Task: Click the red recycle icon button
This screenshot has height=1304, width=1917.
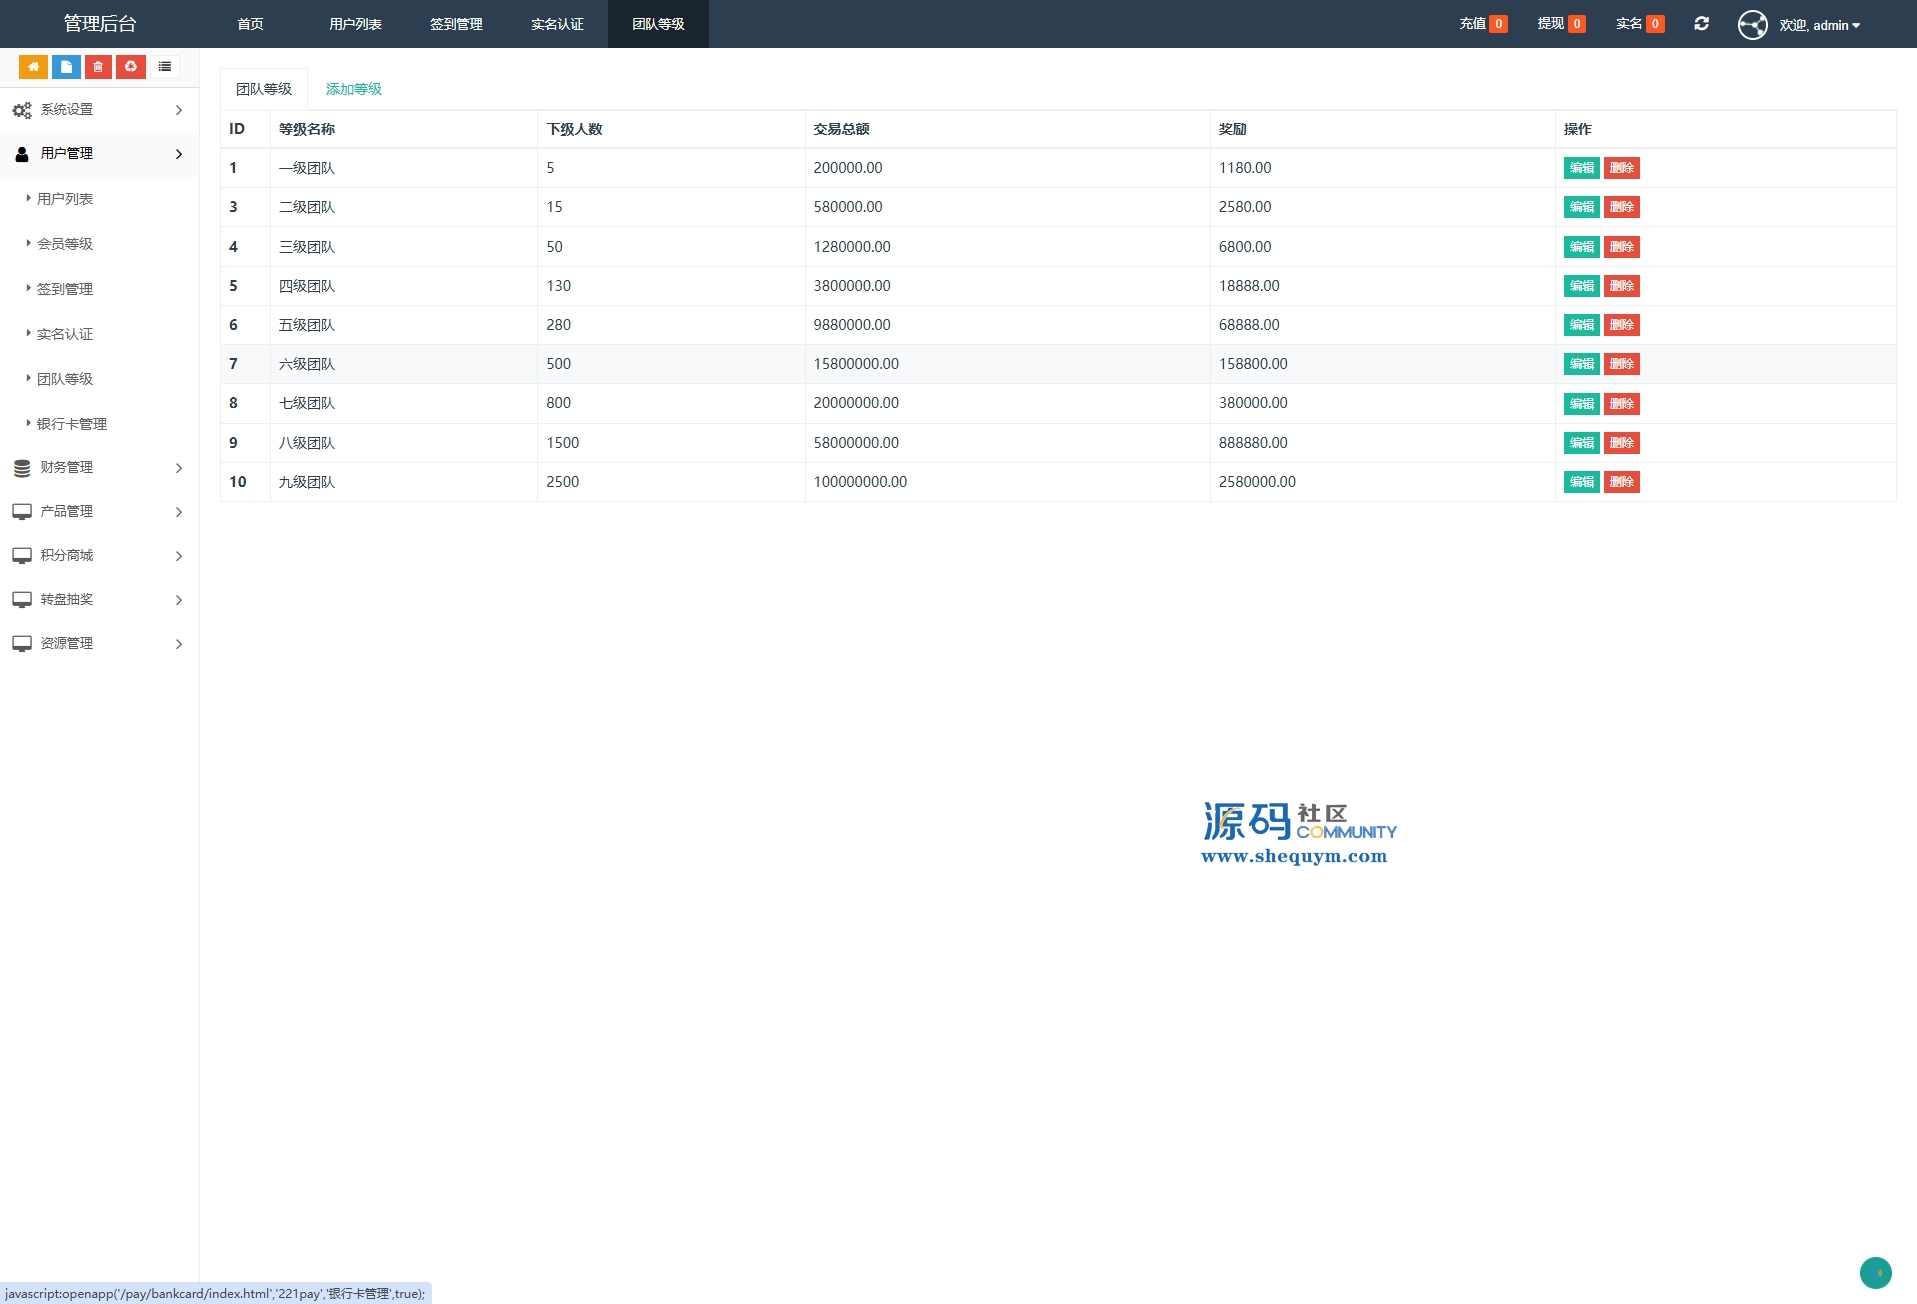Action: tap(131, 67)
